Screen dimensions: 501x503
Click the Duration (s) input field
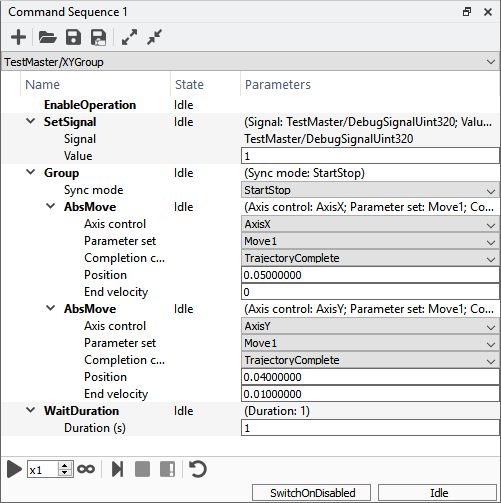click(370, 428)
